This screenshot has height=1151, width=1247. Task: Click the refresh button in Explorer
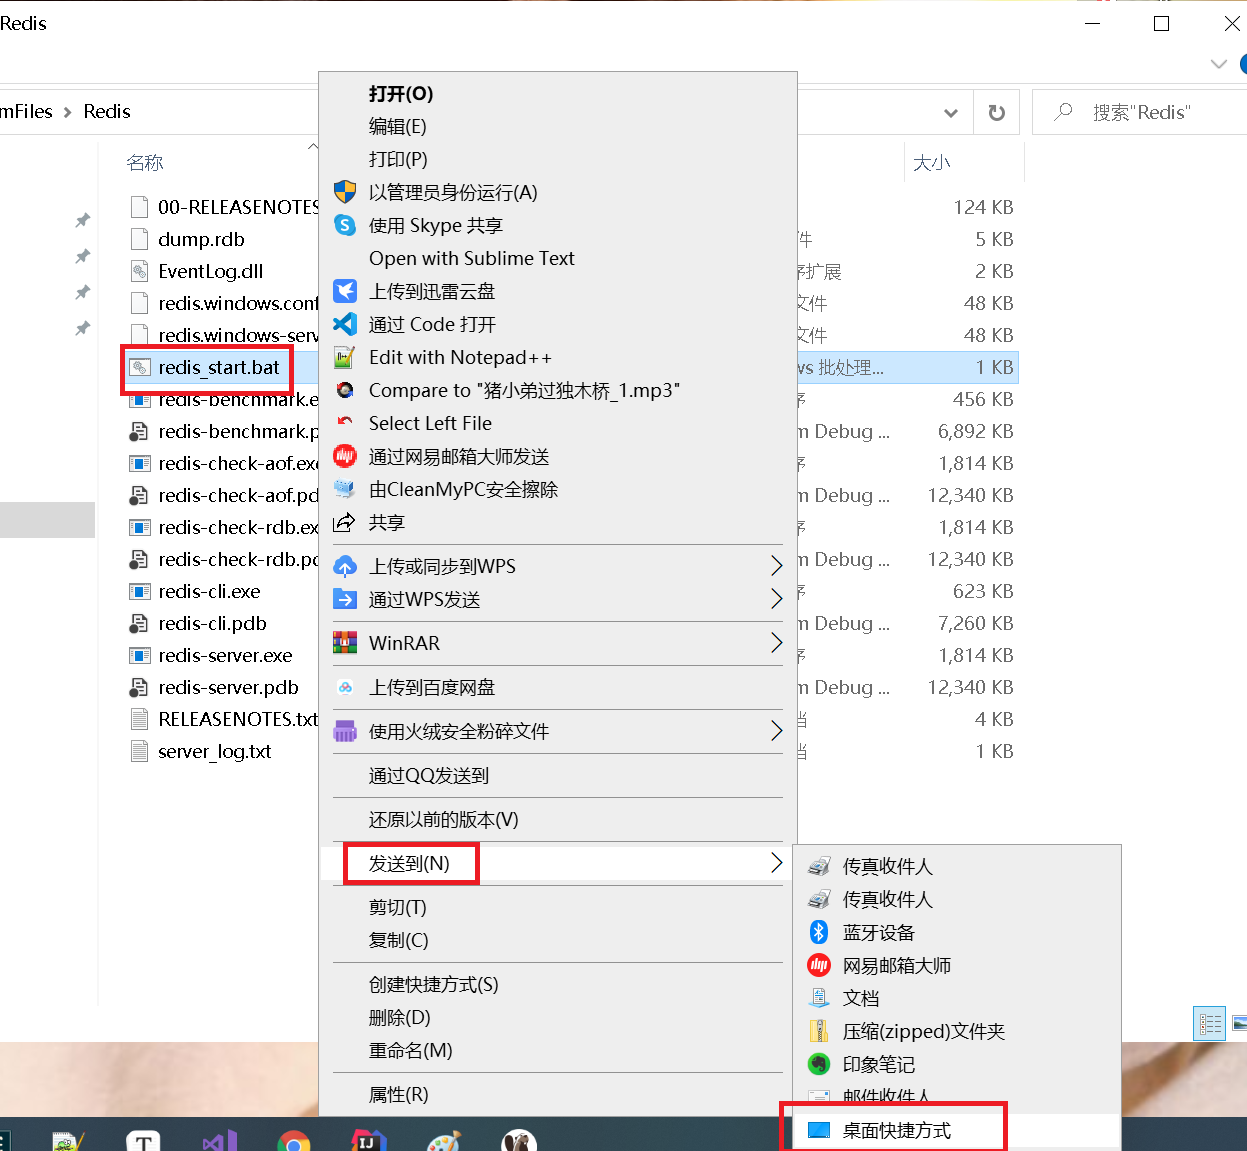pyautogui.click(x=996, y=112)
